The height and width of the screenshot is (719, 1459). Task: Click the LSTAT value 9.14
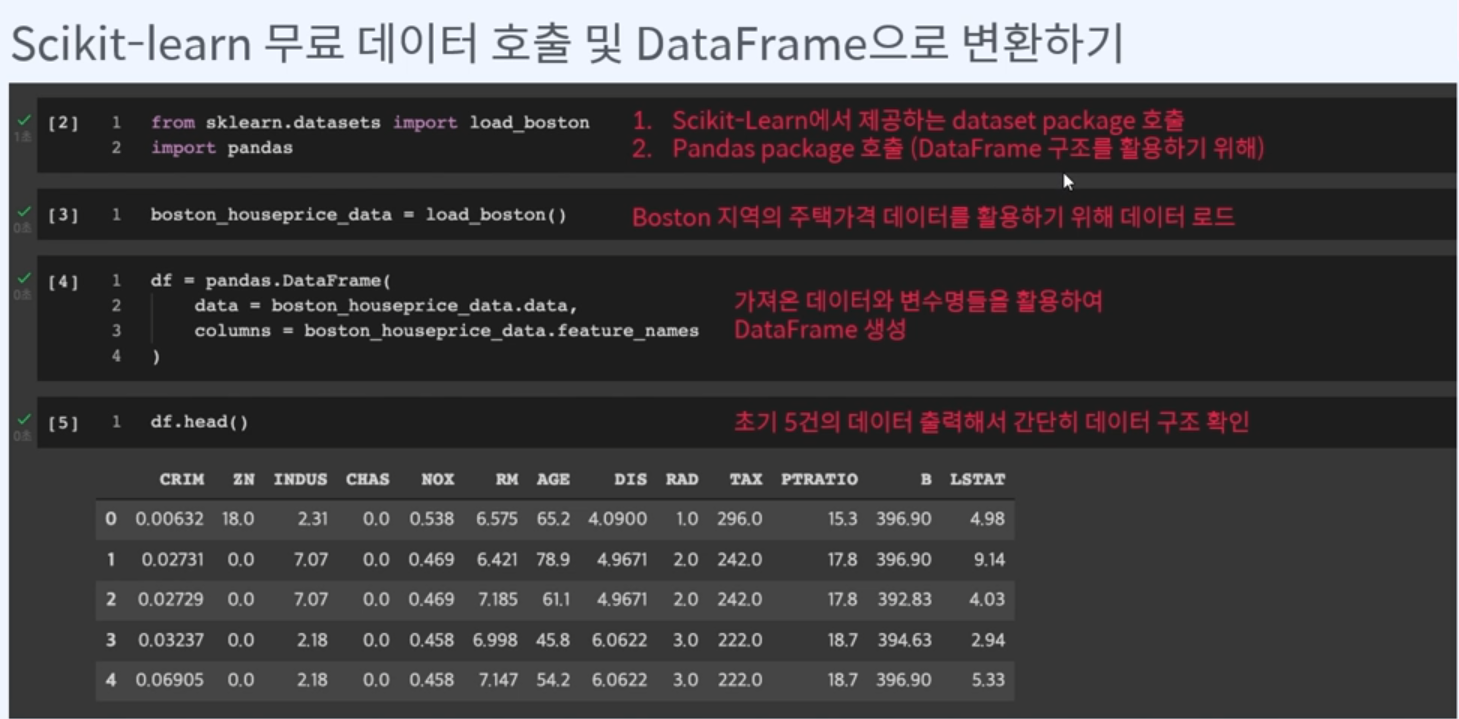click(x=990, y=559)
